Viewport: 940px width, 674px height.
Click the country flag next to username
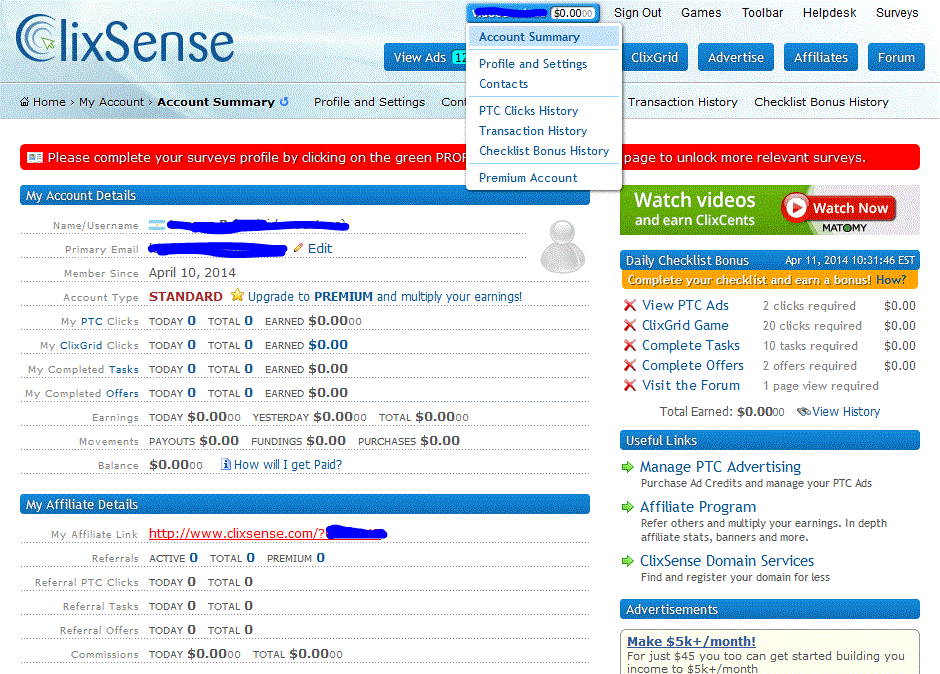tap(156, 225)
